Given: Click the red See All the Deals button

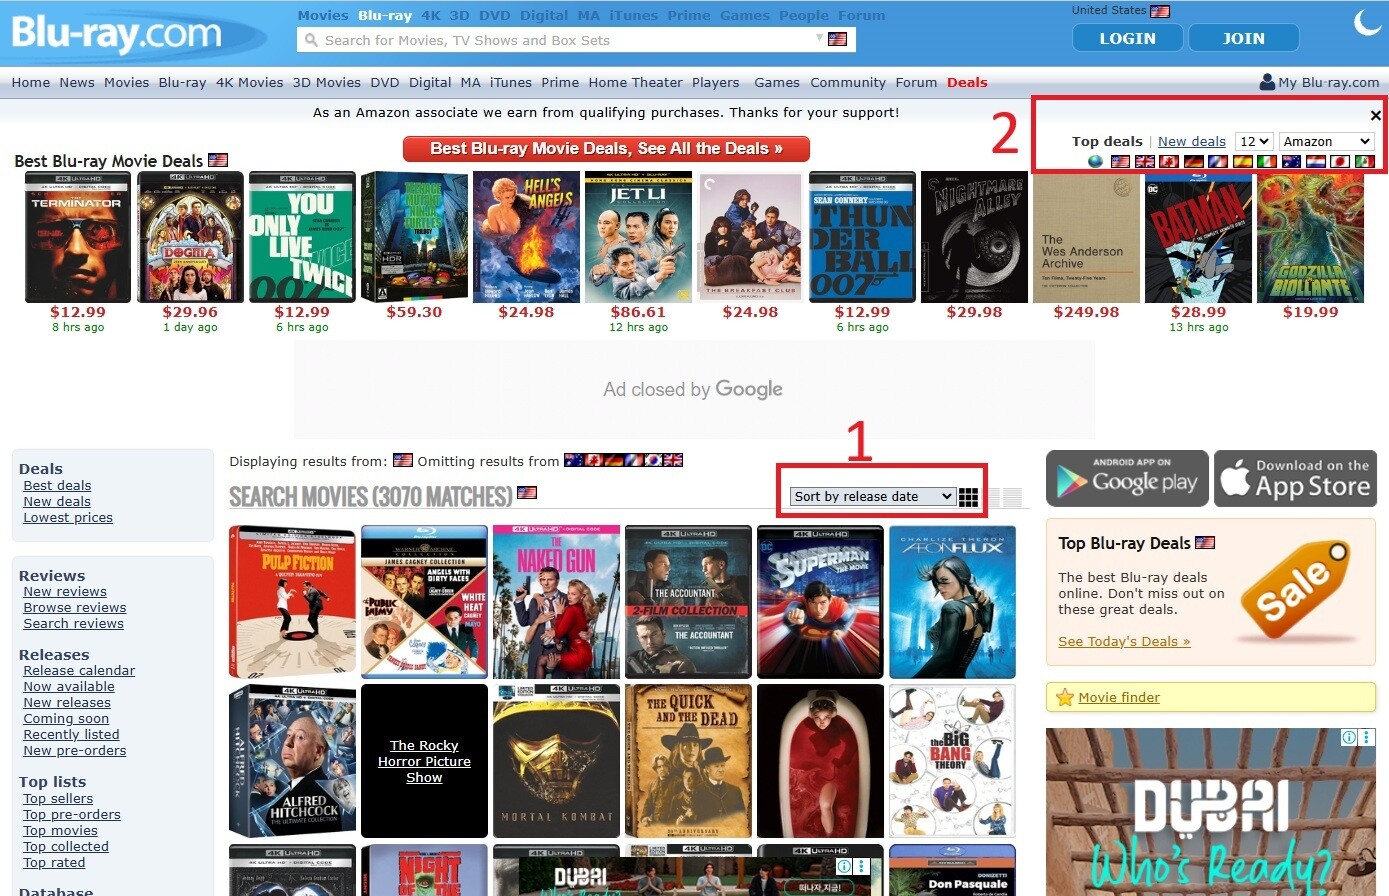Looking at the screenshot, I should [x=606, y=149].
